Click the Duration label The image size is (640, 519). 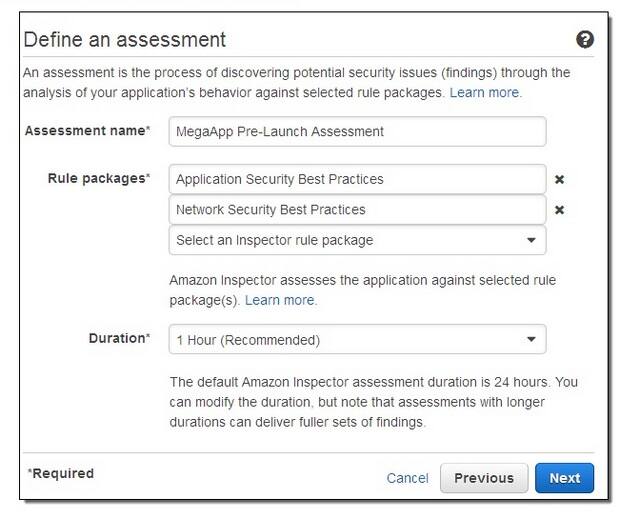point(119,338)
